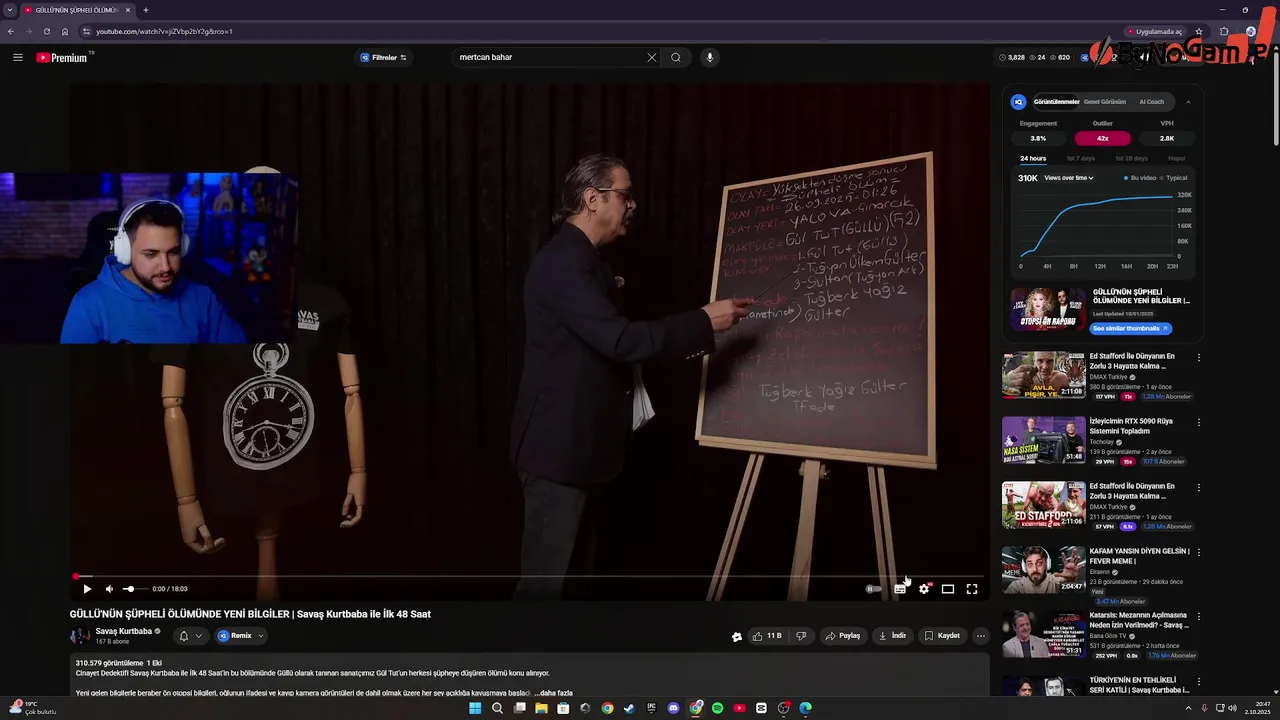Open Spotify from the taskbar
This screenshot has height=720, width=1280.
tap(717, 708)
